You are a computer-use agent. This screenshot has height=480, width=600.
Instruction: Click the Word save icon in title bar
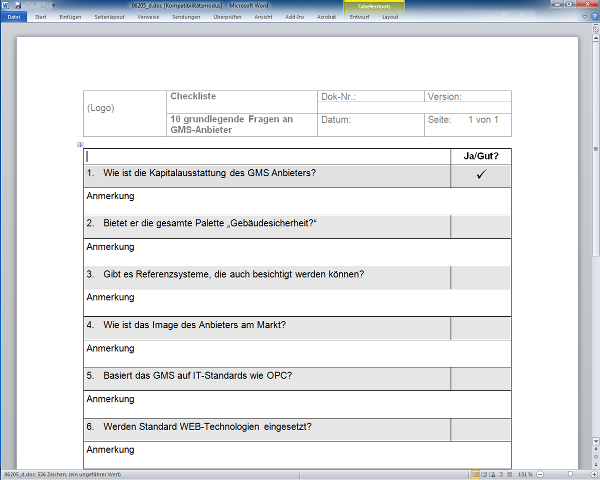(x=17, y=5)
